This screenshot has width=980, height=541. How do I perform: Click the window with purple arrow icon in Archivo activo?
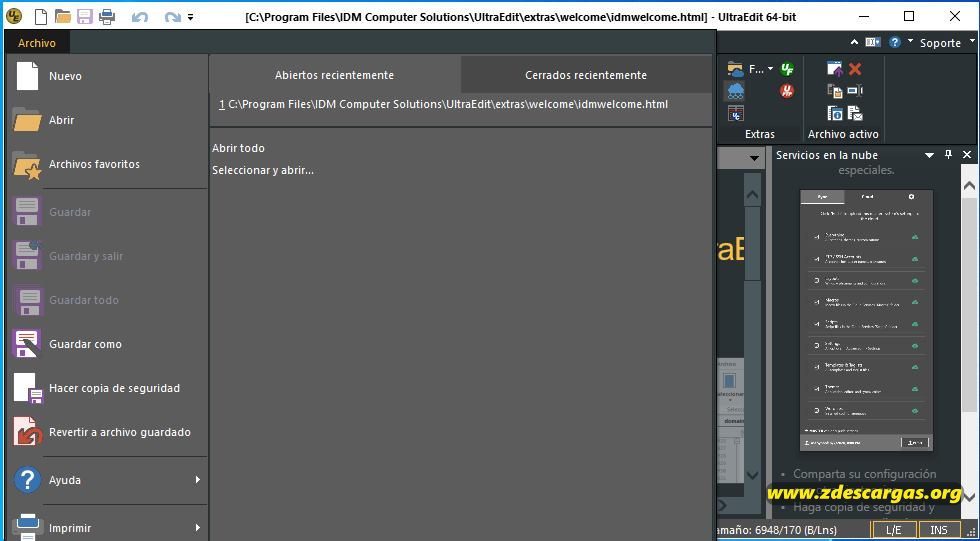tap(835, 69)
